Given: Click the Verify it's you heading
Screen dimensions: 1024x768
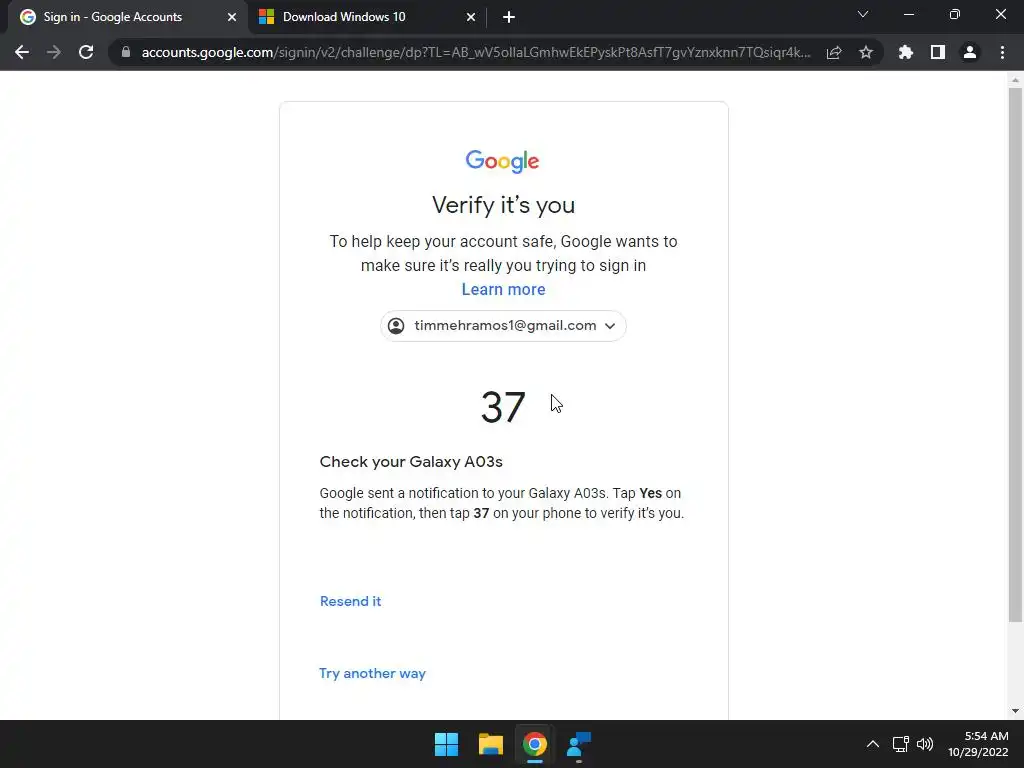Looking at the screenshot, I should 504,205.
